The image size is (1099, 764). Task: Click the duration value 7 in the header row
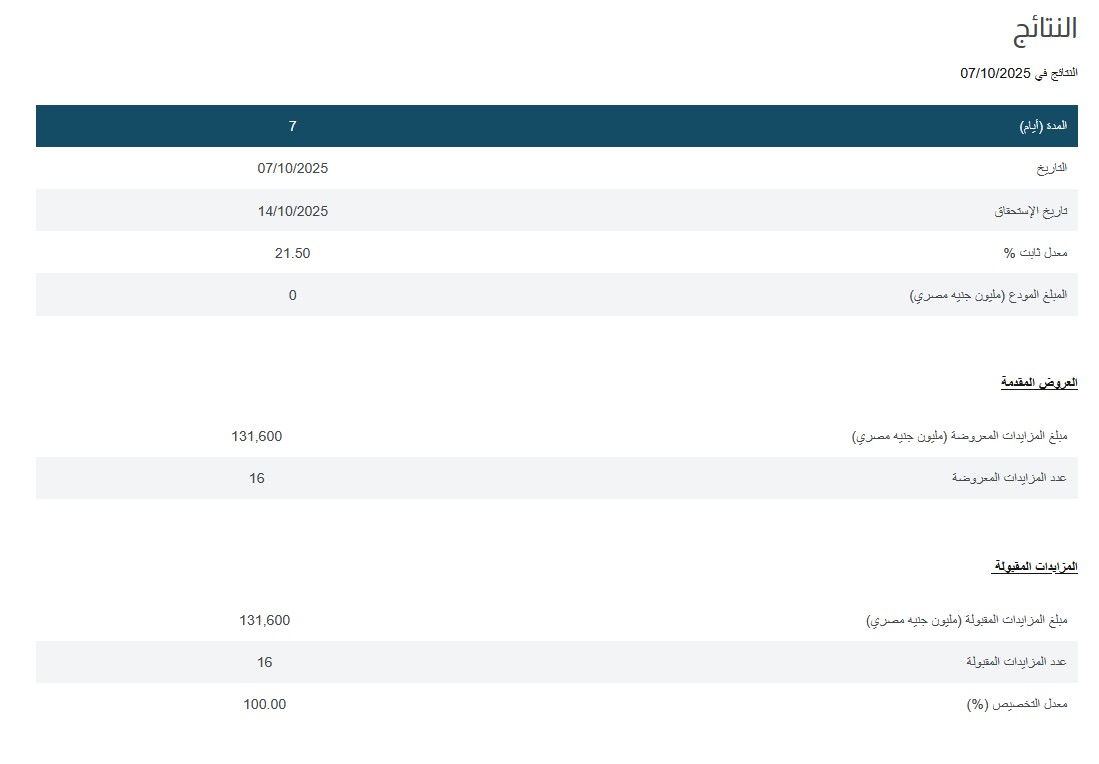[x=293, y=126]
